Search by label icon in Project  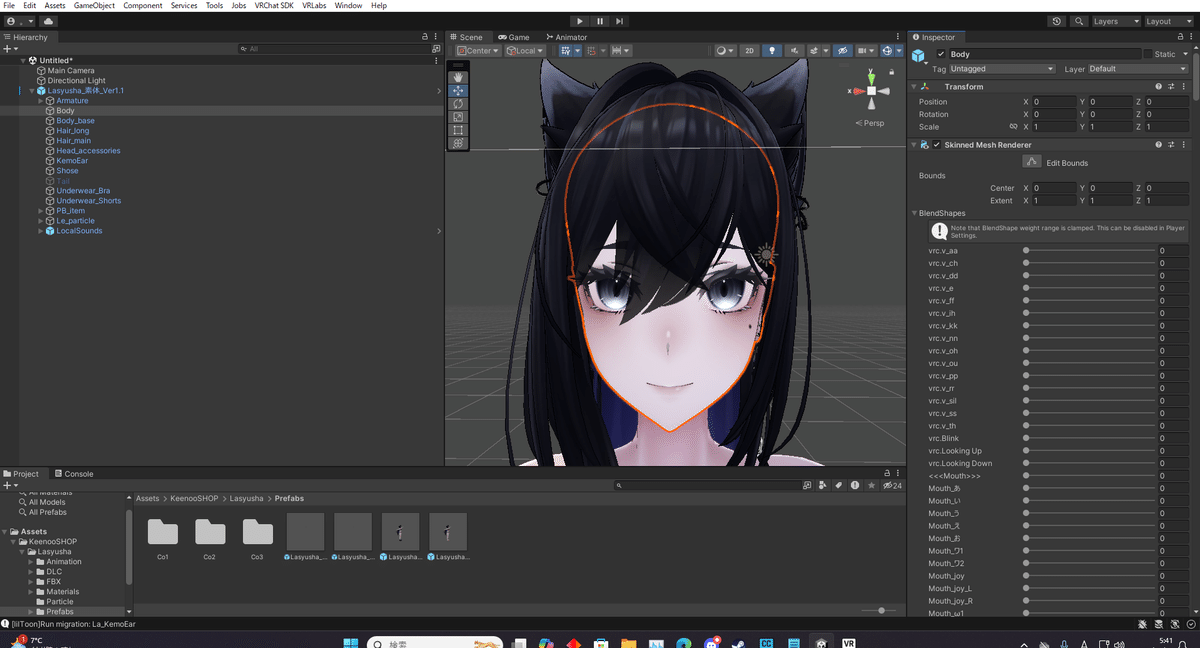pyautogui.click(x=838, y=486)
